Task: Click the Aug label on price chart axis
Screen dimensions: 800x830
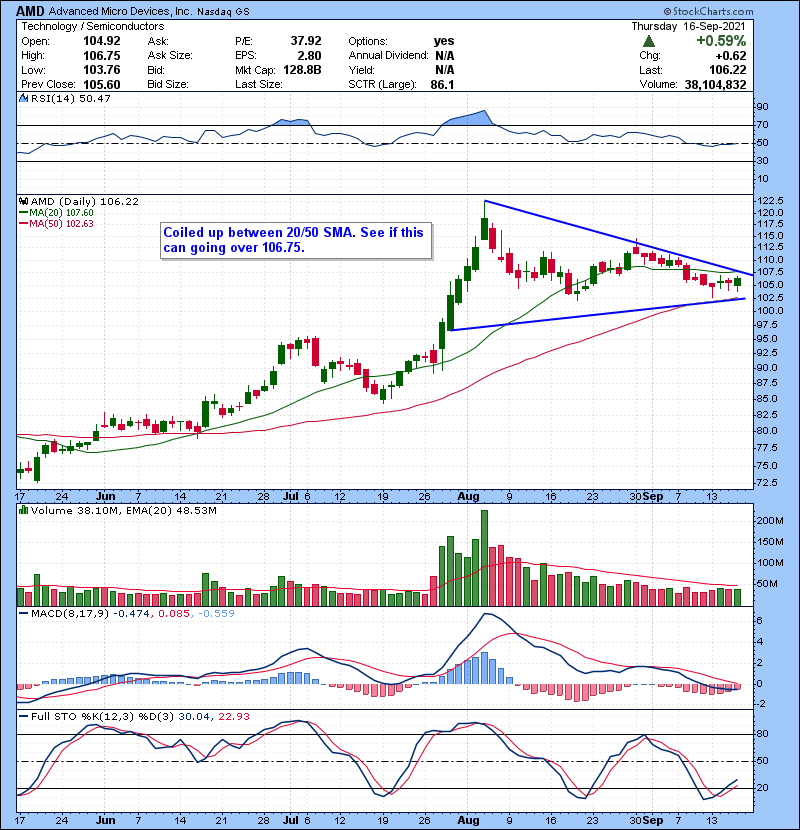Action: tap(468, 497)
